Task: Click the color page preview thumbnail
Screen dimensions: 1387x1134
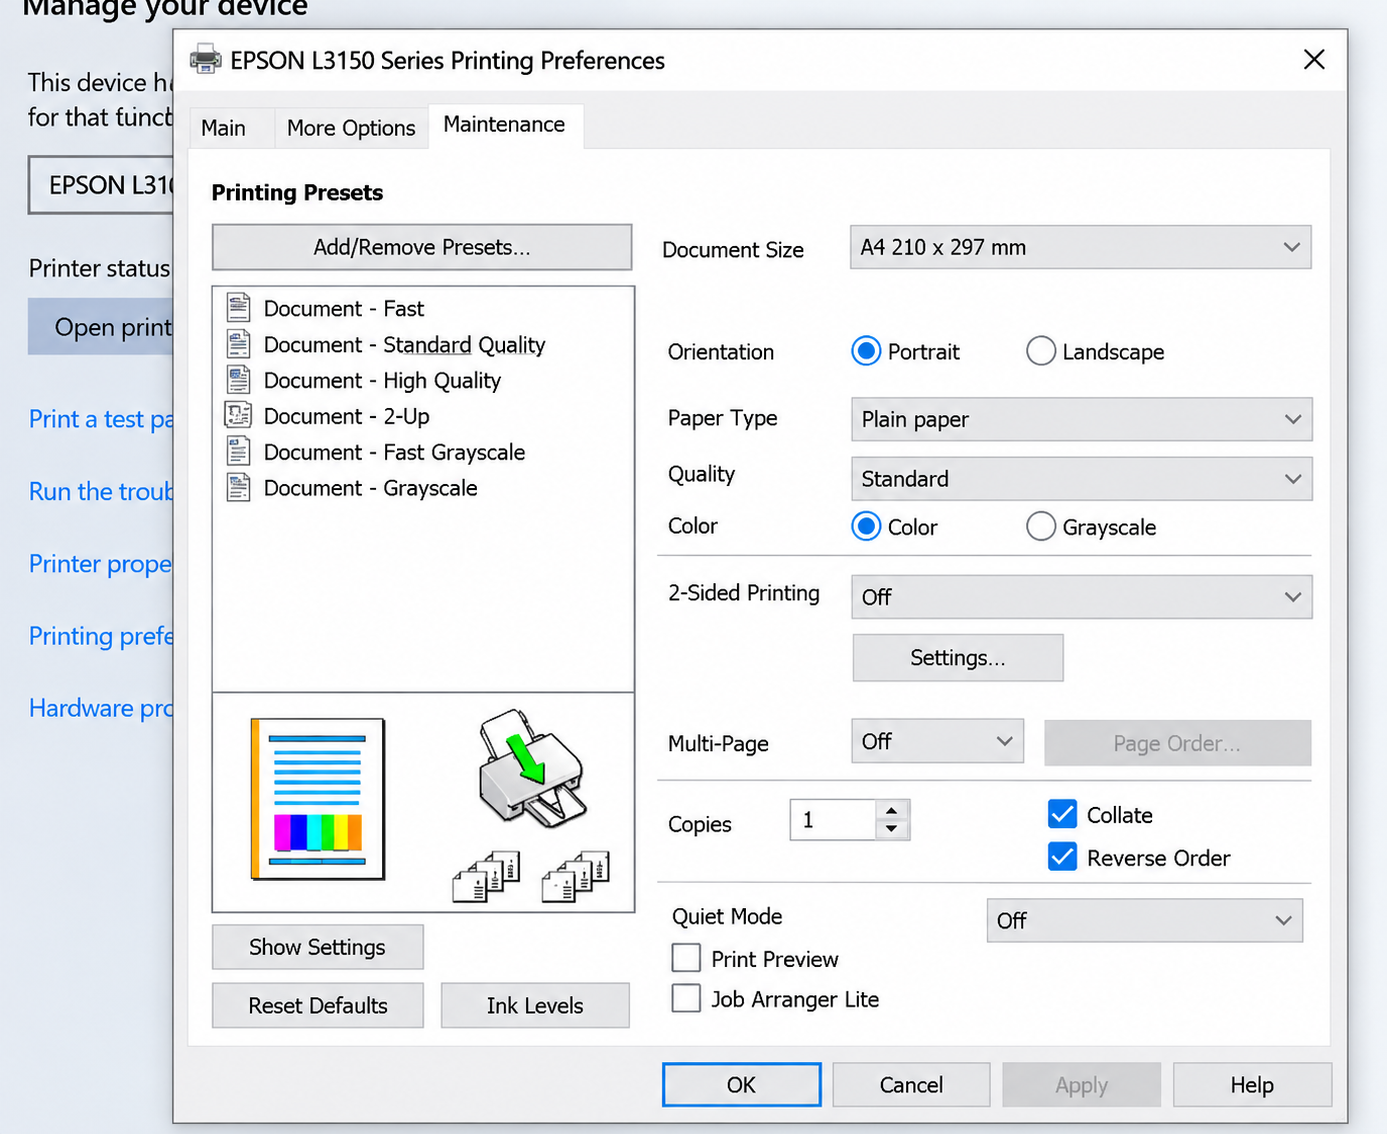Action: click(318, 799)
